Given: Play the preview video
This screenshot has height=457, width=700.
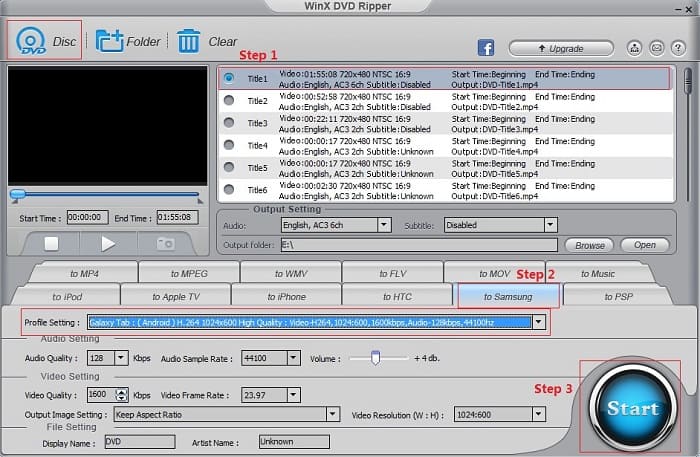Looking at the screenshot, I should [108, 244].
